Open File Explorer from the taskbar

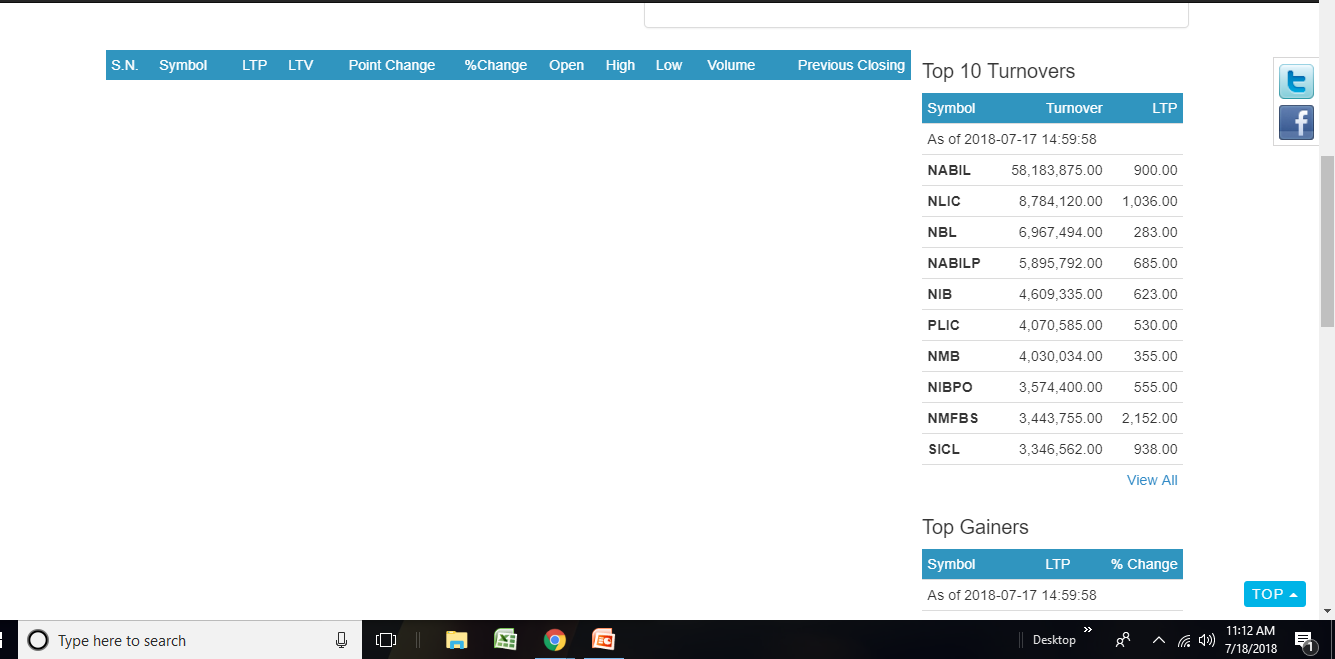[456, 640]
